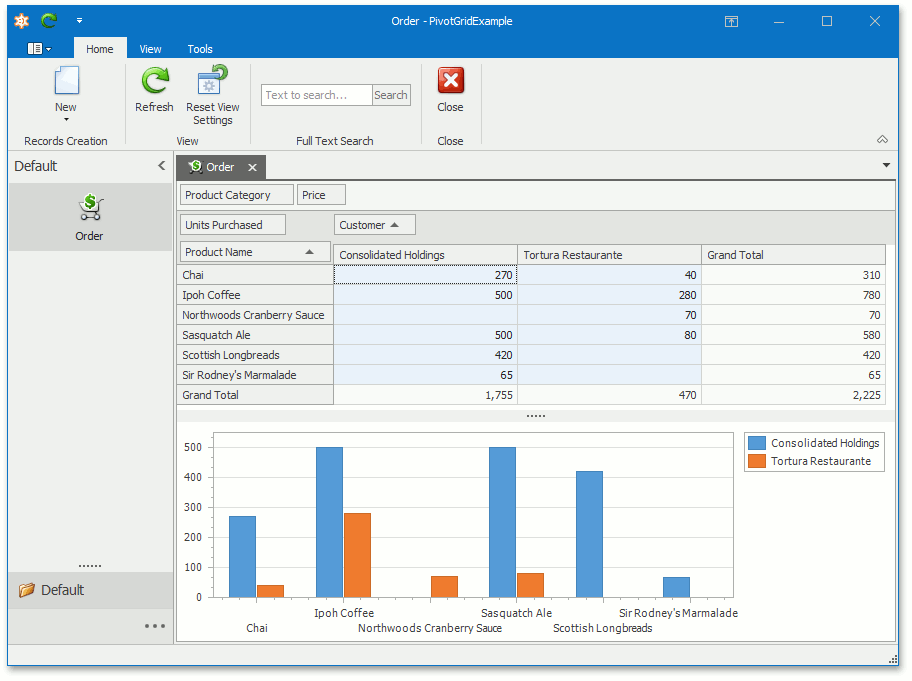Click the New record icon
This screenshot has height=681, width=912.
click(x=66, y=80)
